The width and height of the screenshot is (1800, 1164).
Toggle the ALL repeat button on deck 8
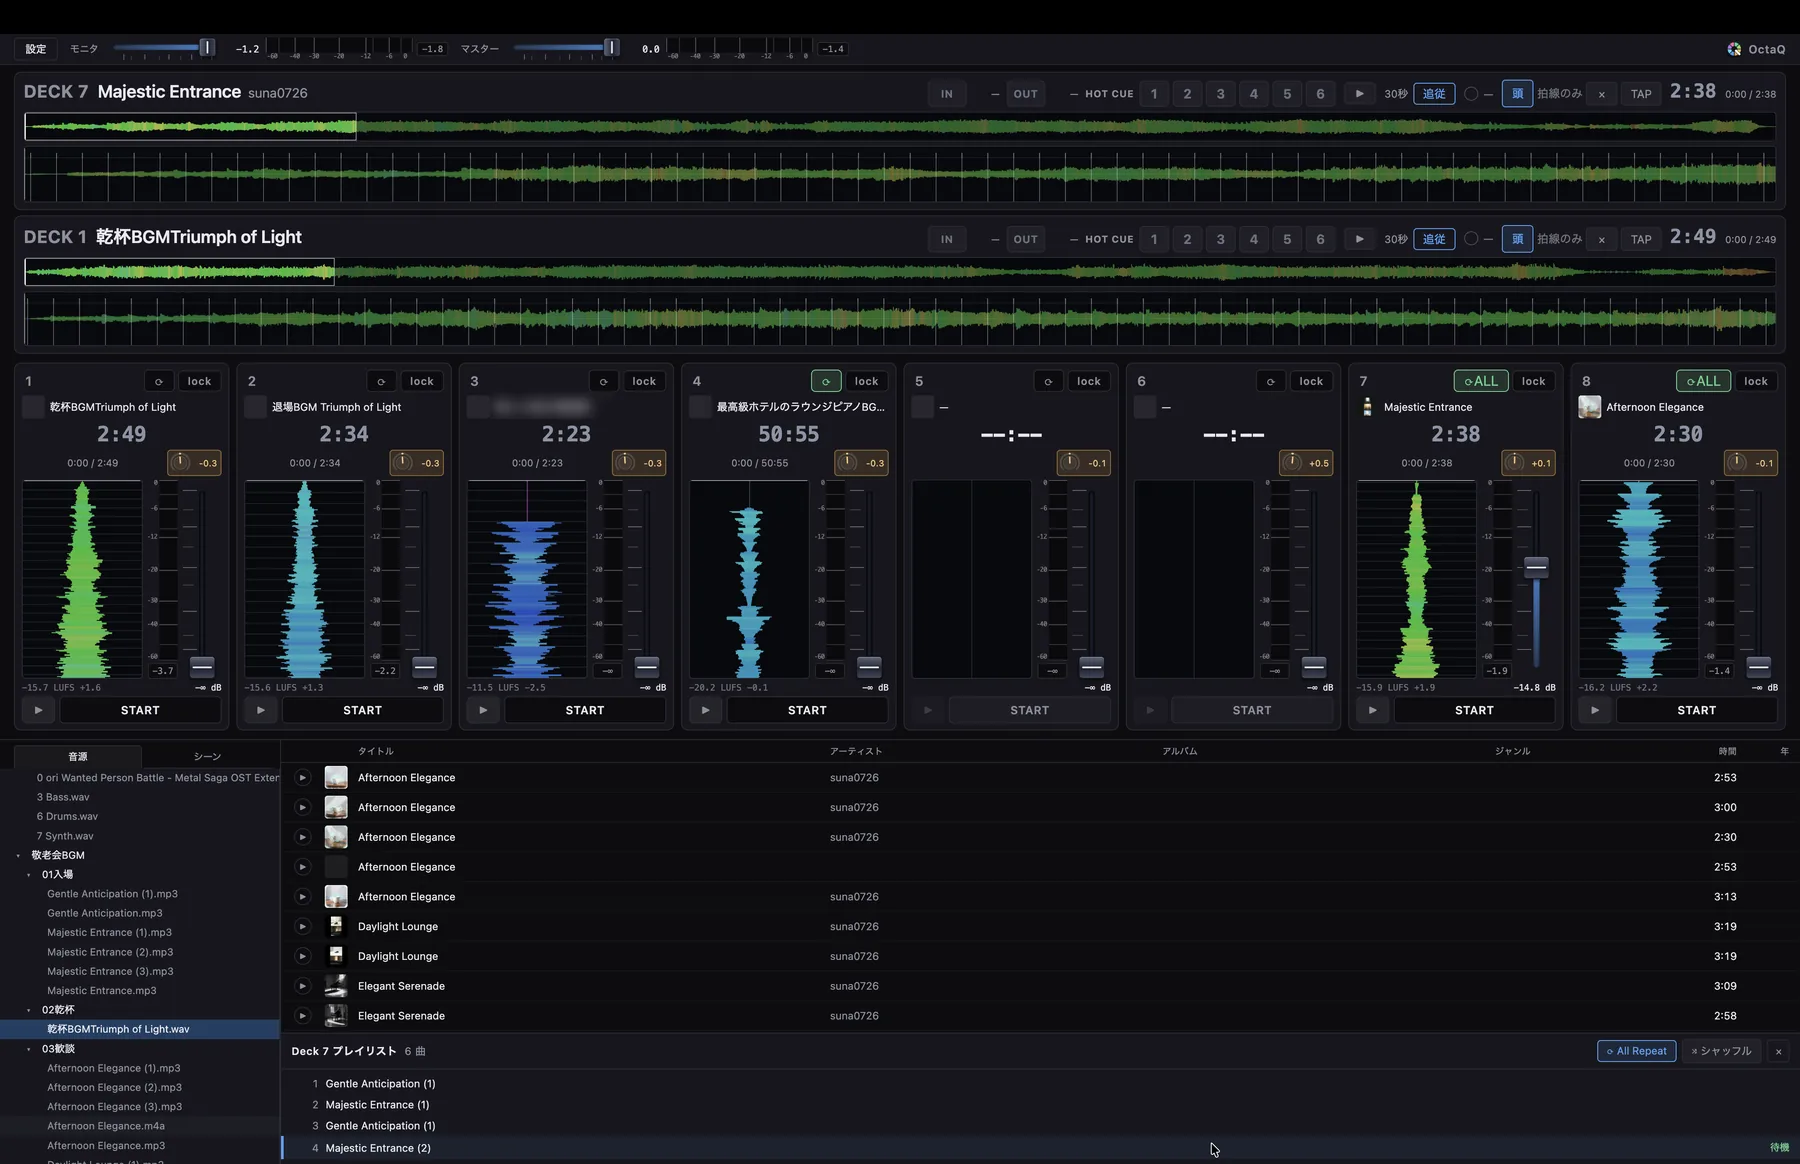pos(1703,381)
